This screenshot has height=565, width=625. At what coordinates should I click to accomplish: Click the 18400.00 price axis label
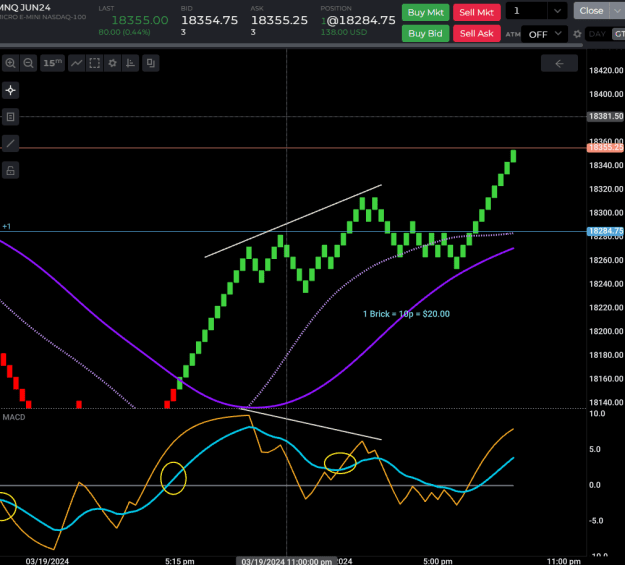606,94
